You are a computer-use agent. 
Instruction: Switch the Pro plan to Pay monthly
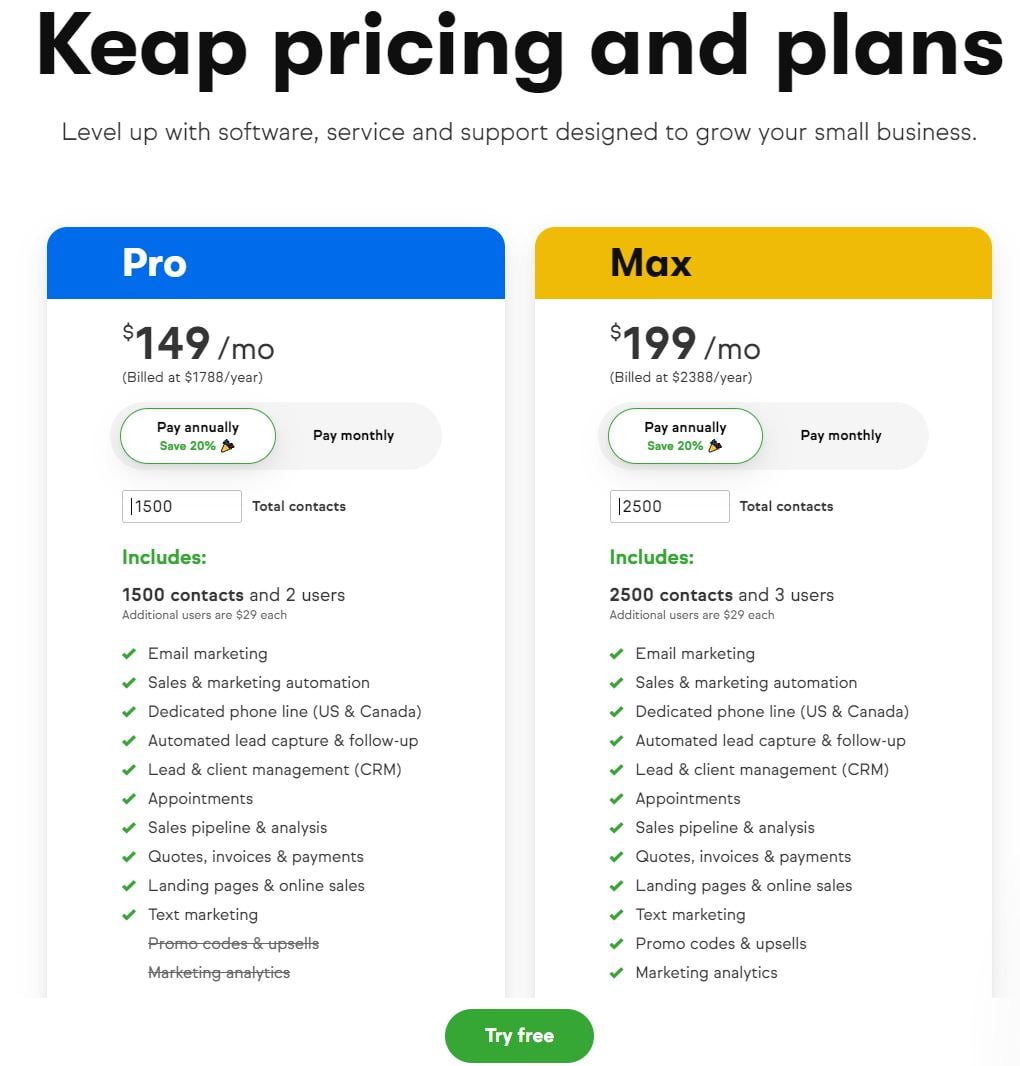click(353, 435)
